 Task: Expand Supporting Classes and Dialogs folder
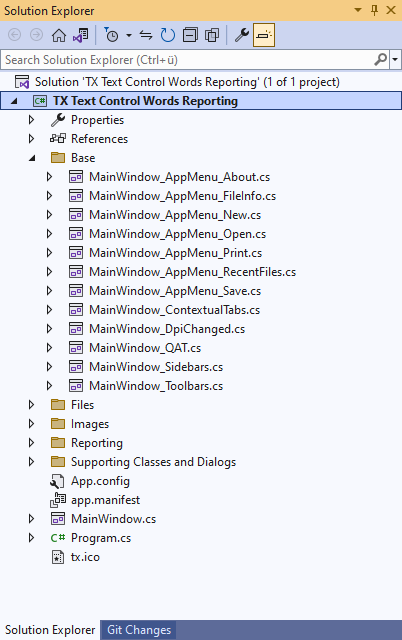[x=31, y=462]
